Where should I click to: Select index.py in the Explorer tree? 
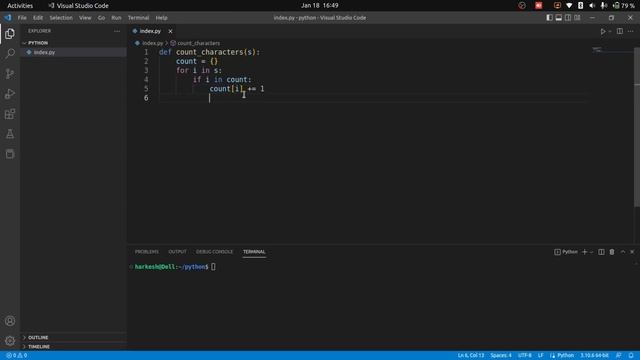pos(73,52)
